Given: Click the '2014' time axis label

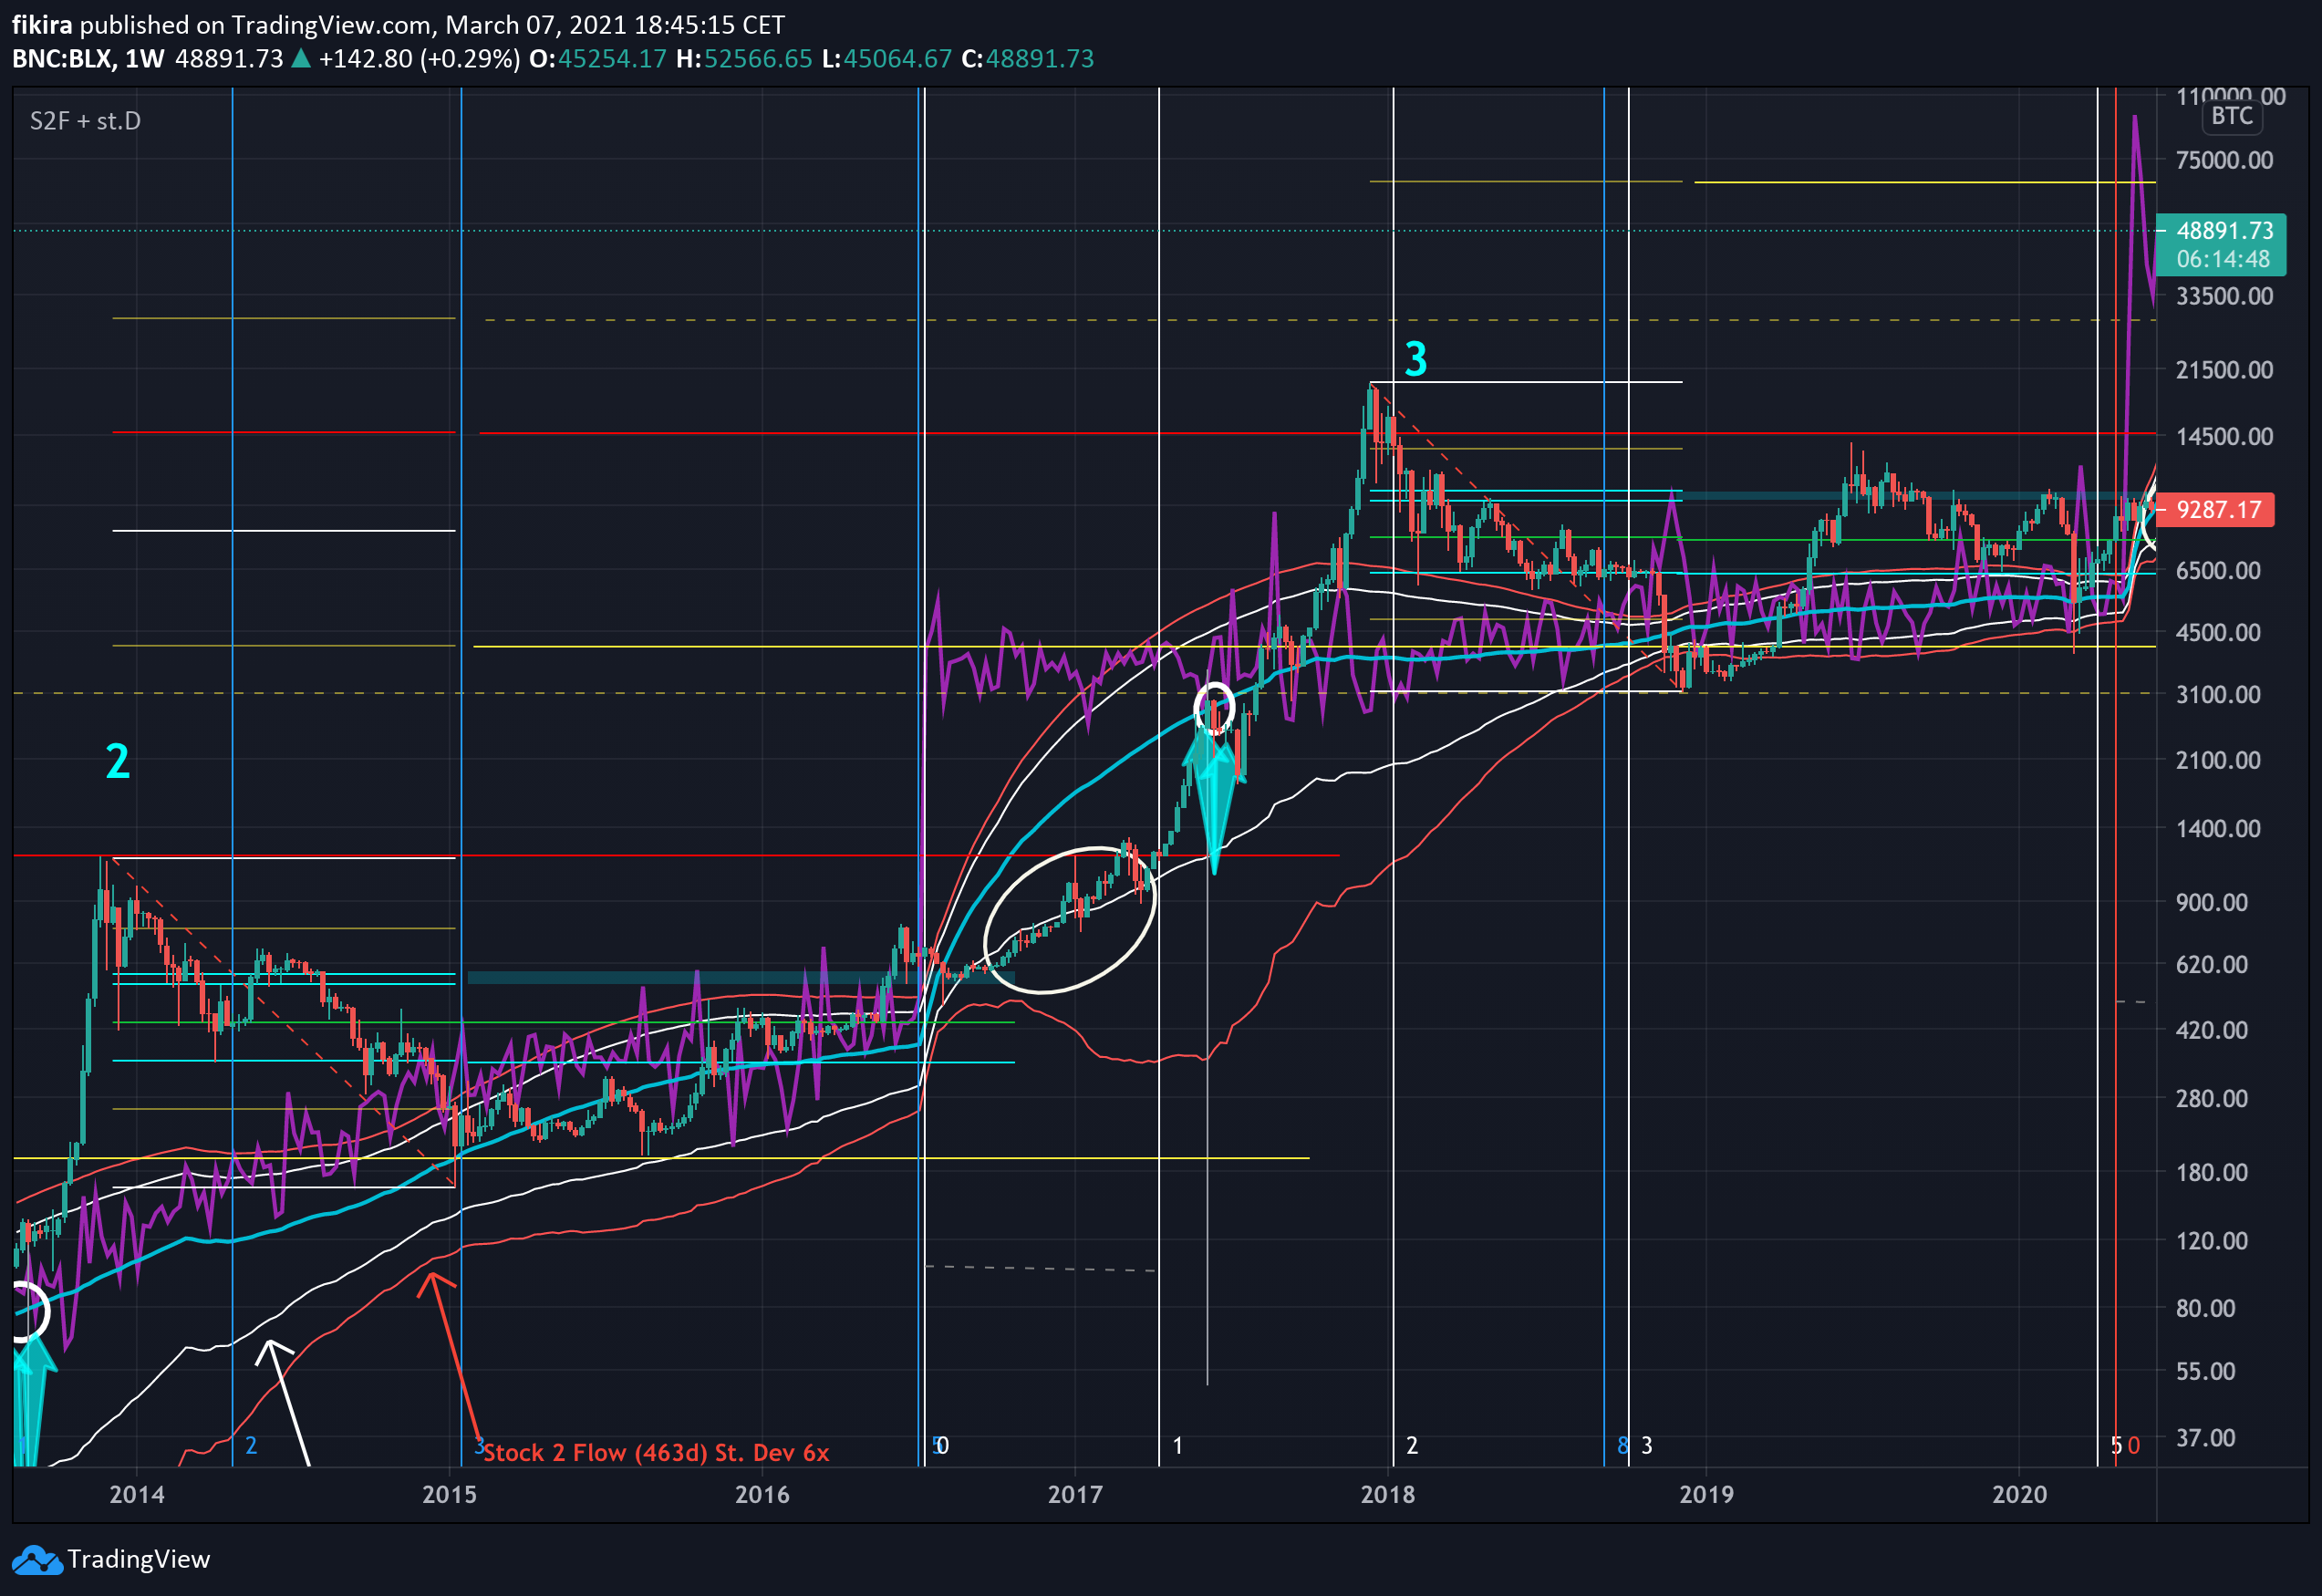Looking at the screenshot, I should [x=137, y=1495].
